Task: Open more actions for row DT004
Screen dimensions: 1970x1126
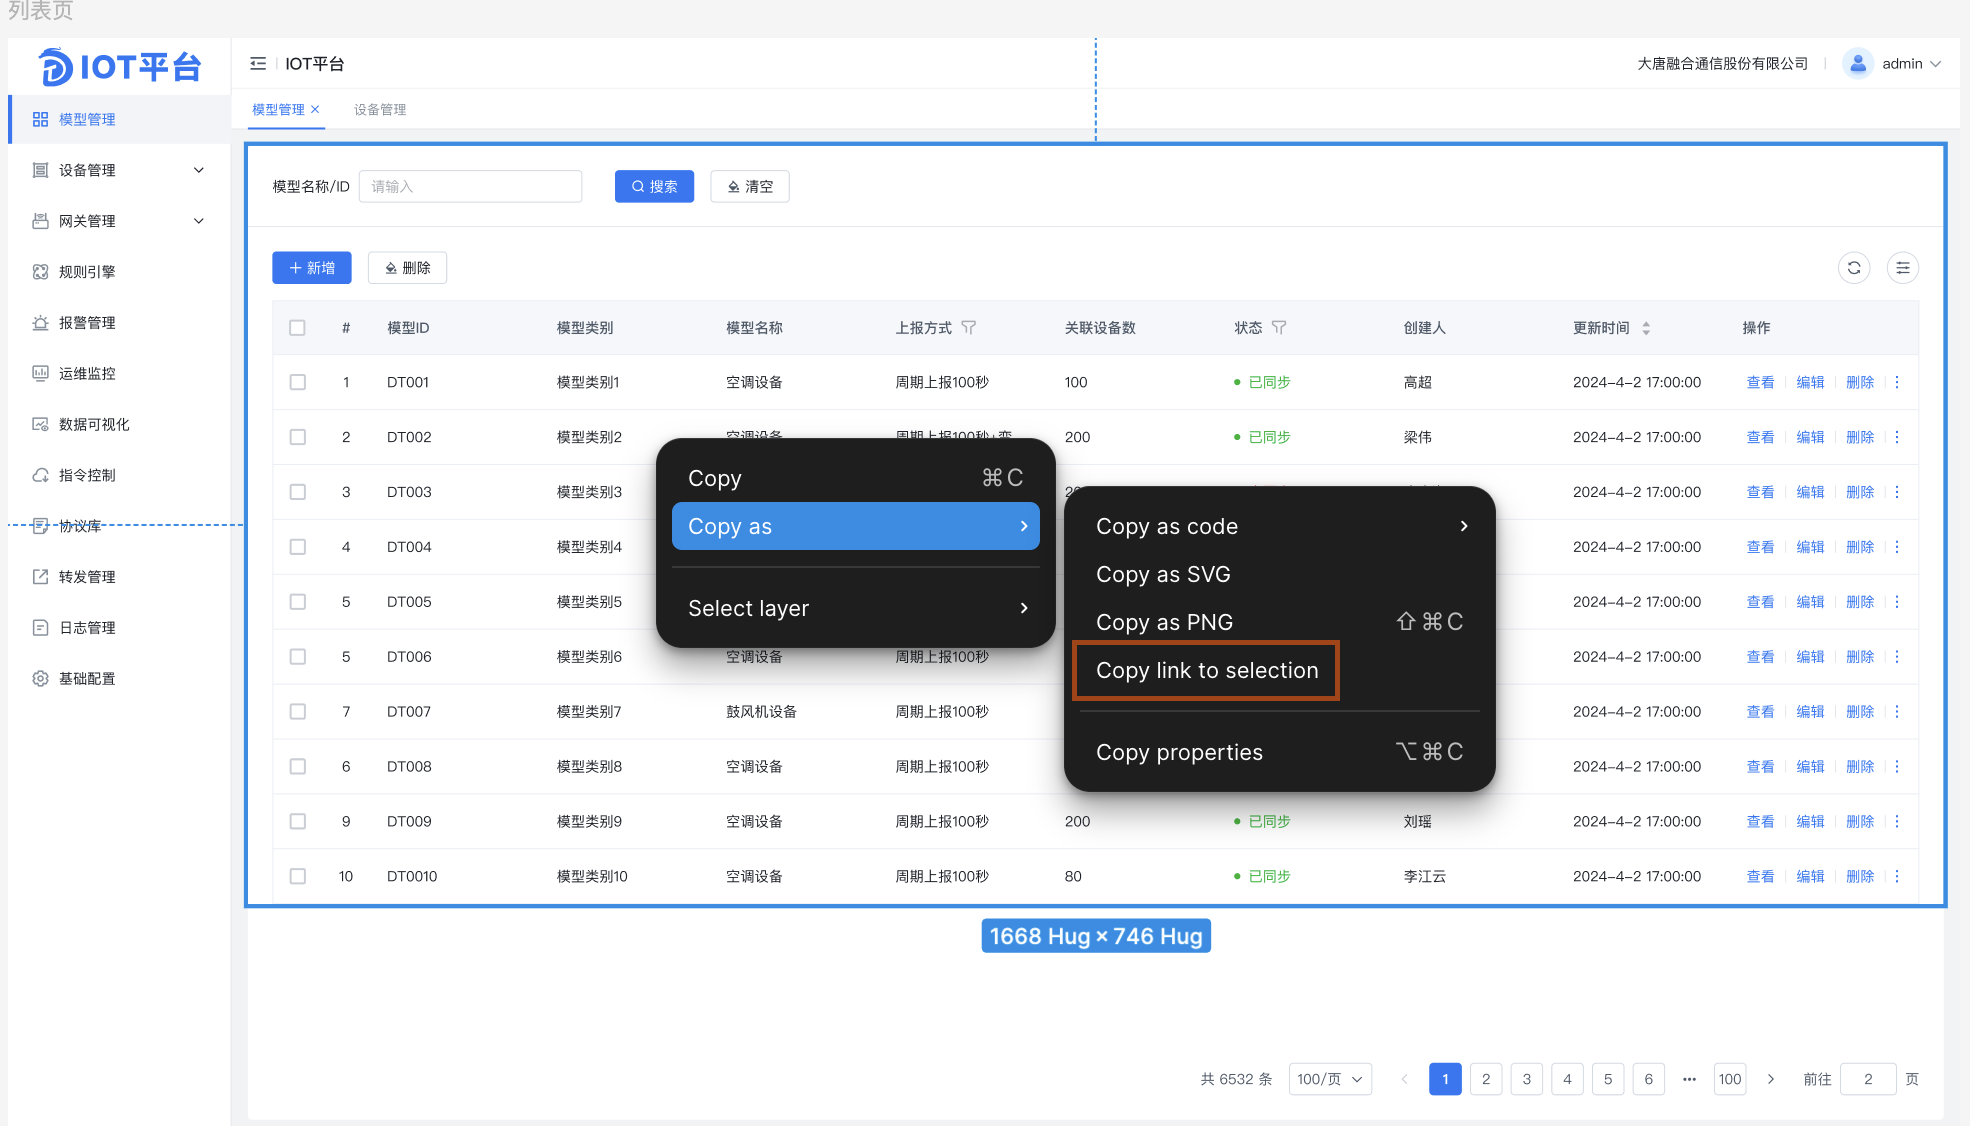Action: point(1897,548)
